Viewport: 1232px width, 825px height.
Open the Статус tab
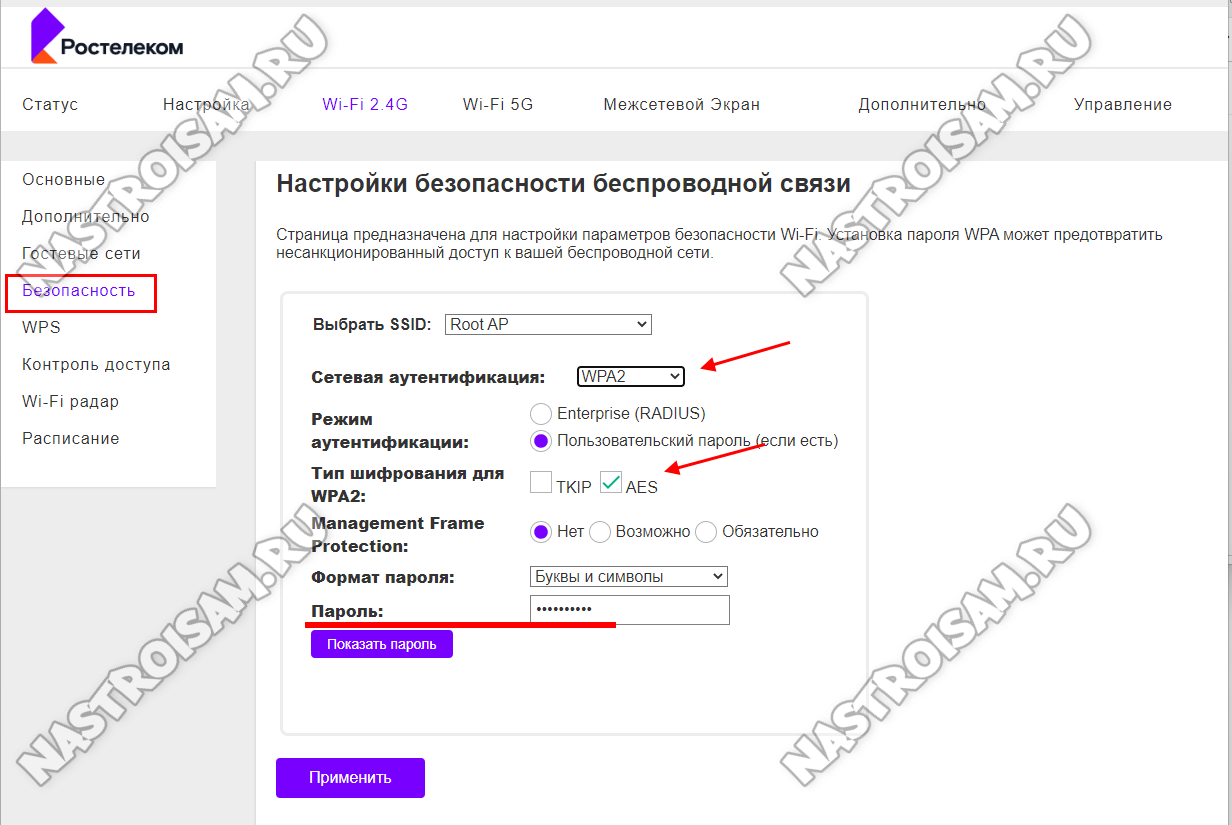coord(50,104)
